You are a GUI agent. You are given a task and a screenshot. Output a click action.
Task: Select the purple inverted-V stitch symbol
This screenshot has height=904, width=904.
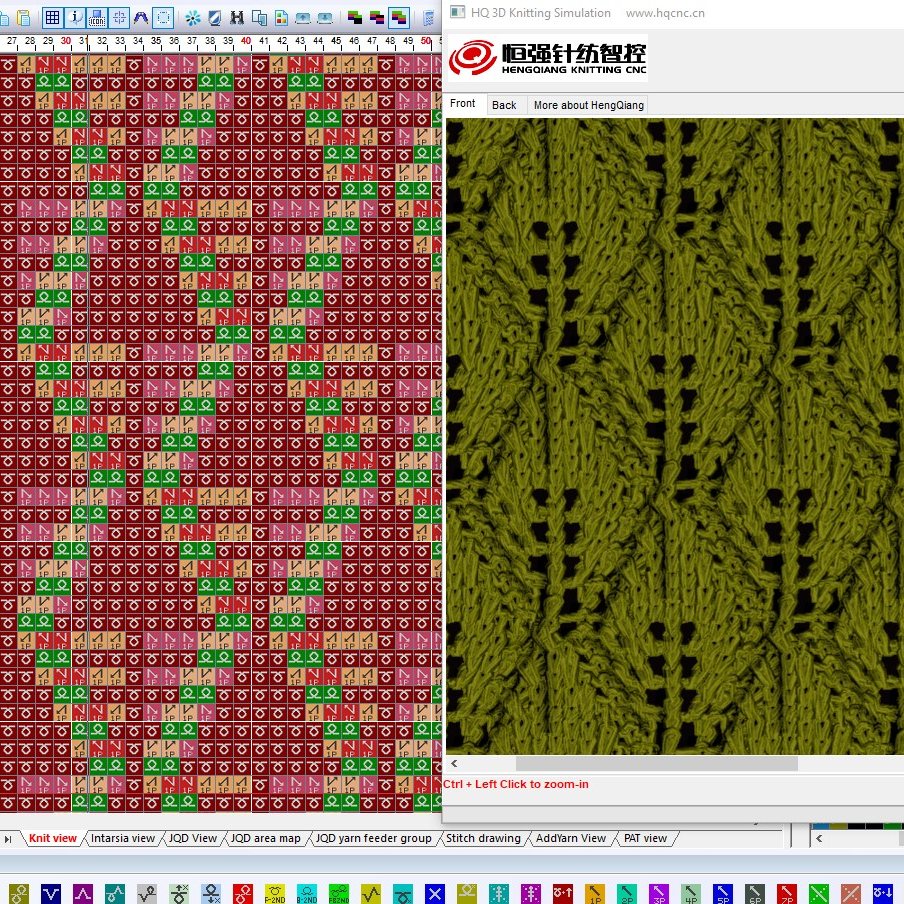click(x=82, y=894)
